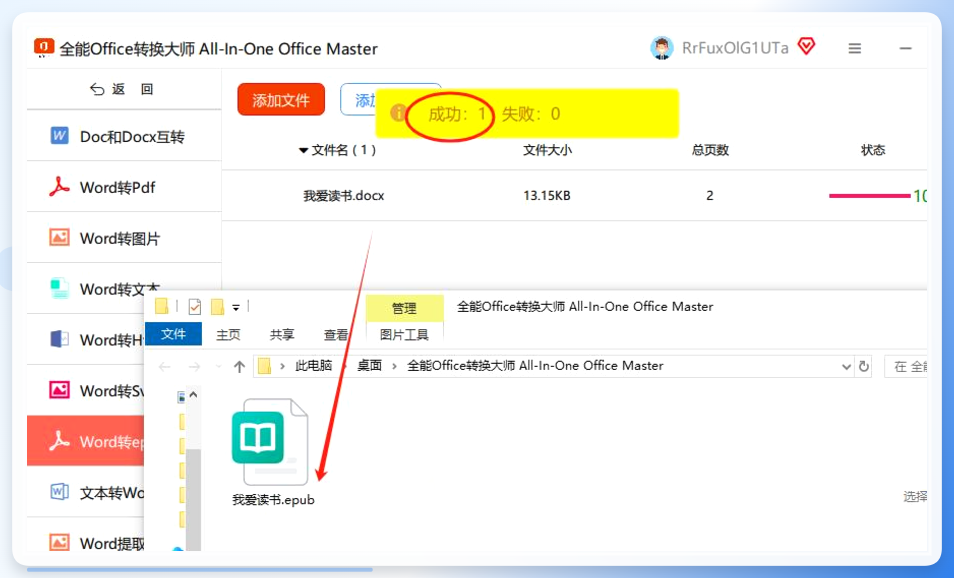The height and width of the screenshot is (578, 954).
Task: Click the 总页数 column header
Action: pyautogui.click(x=710, y=150)
